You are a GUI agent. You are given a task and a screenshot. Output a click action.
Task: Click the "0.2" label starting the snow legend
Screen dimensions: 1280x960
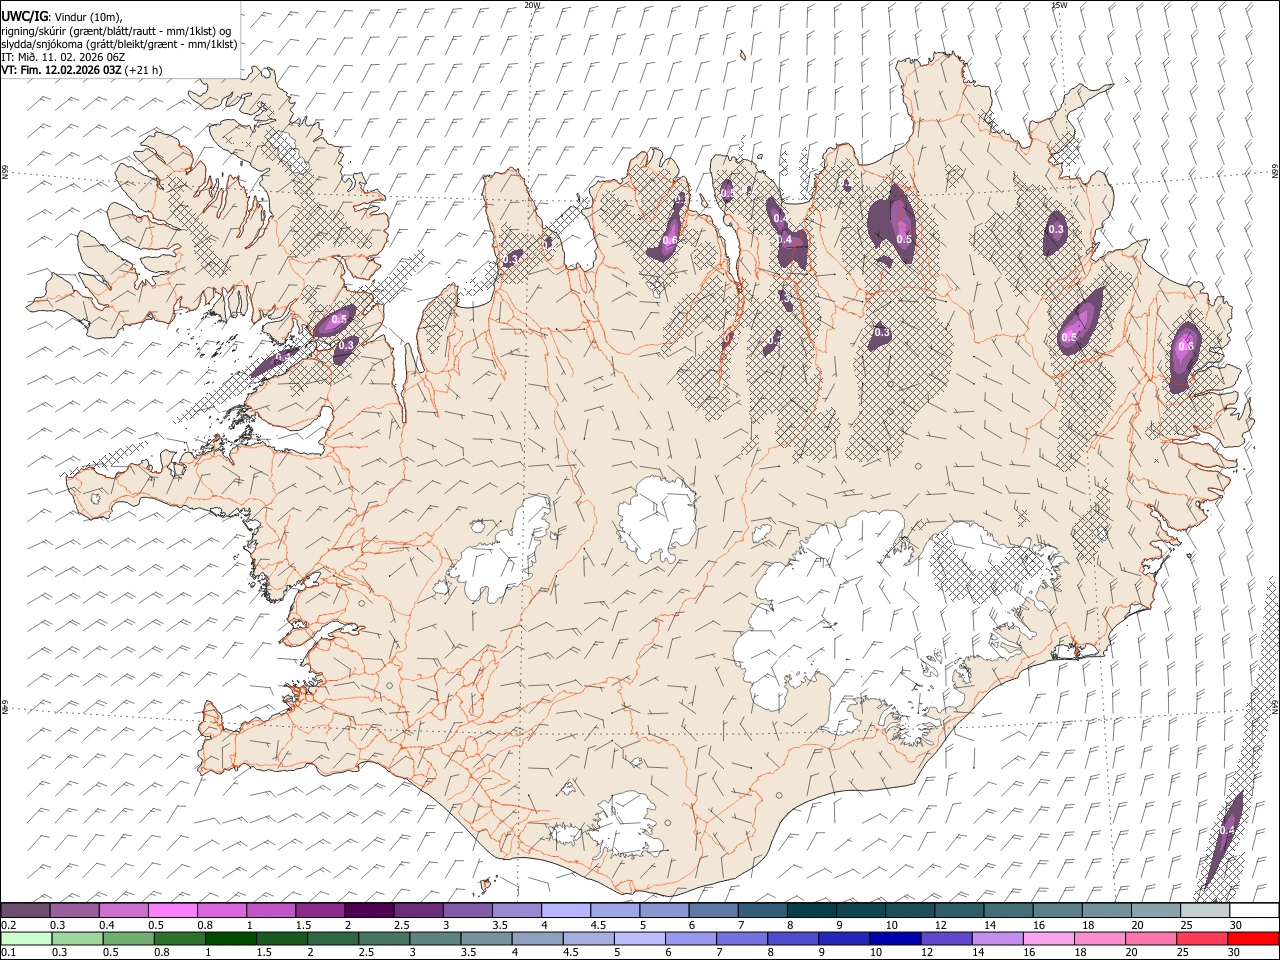point(8,925)
